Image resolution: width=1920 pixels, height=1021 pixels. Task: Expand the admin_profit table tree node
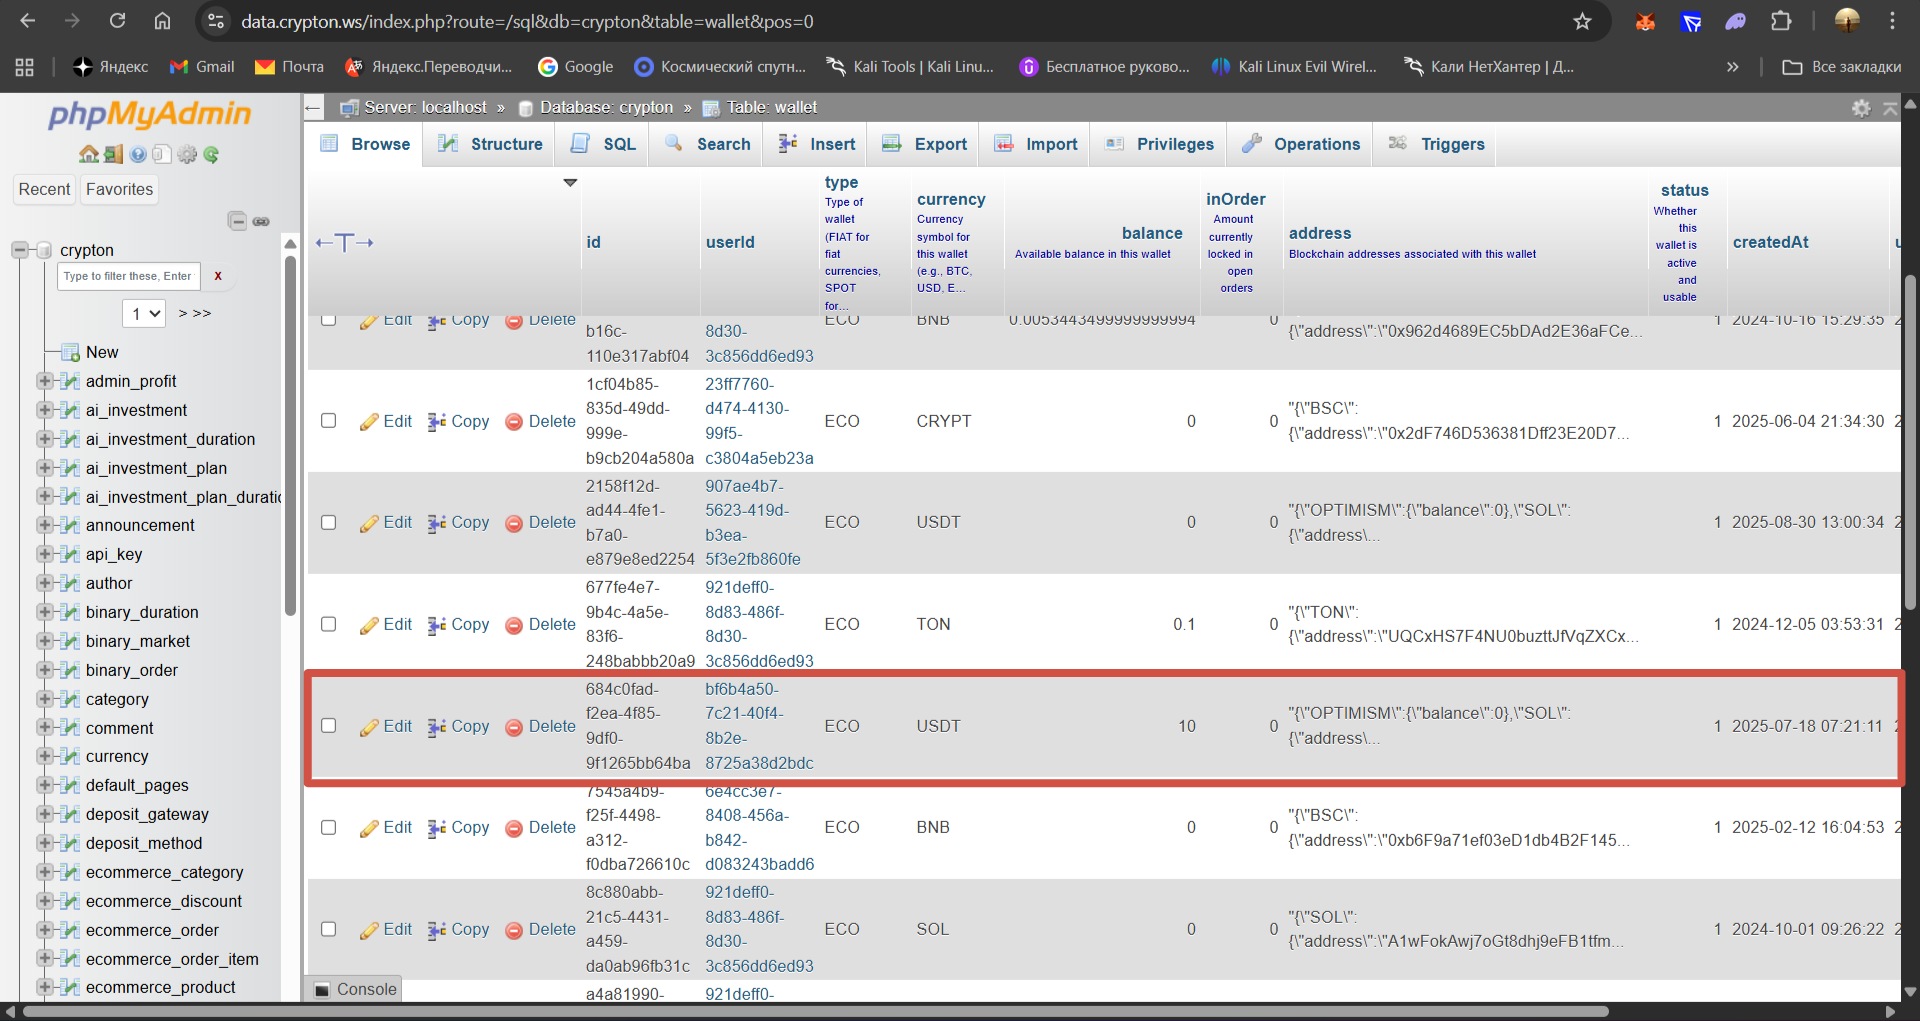[44, 381]
